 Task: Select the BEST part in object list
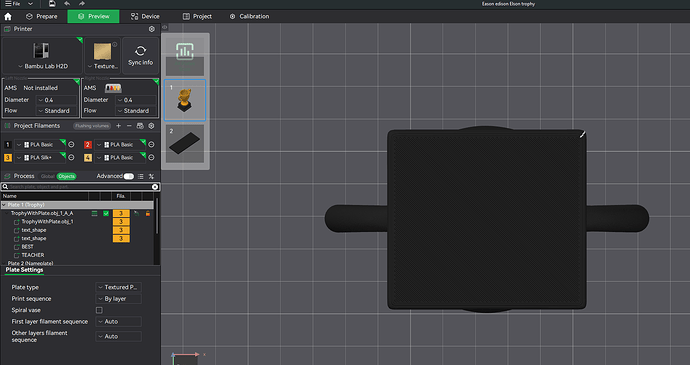(27, 247)
